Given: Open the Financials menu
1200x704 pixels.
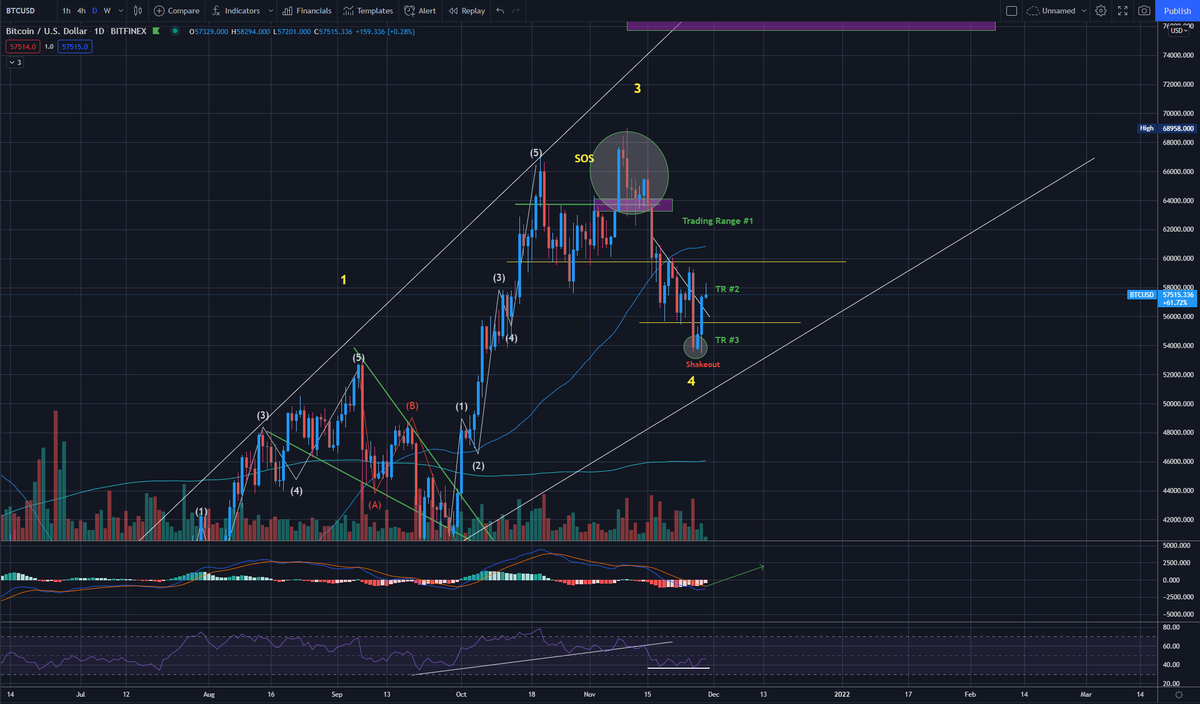Looking at the screenshot, I should click(x=307, y=10).
